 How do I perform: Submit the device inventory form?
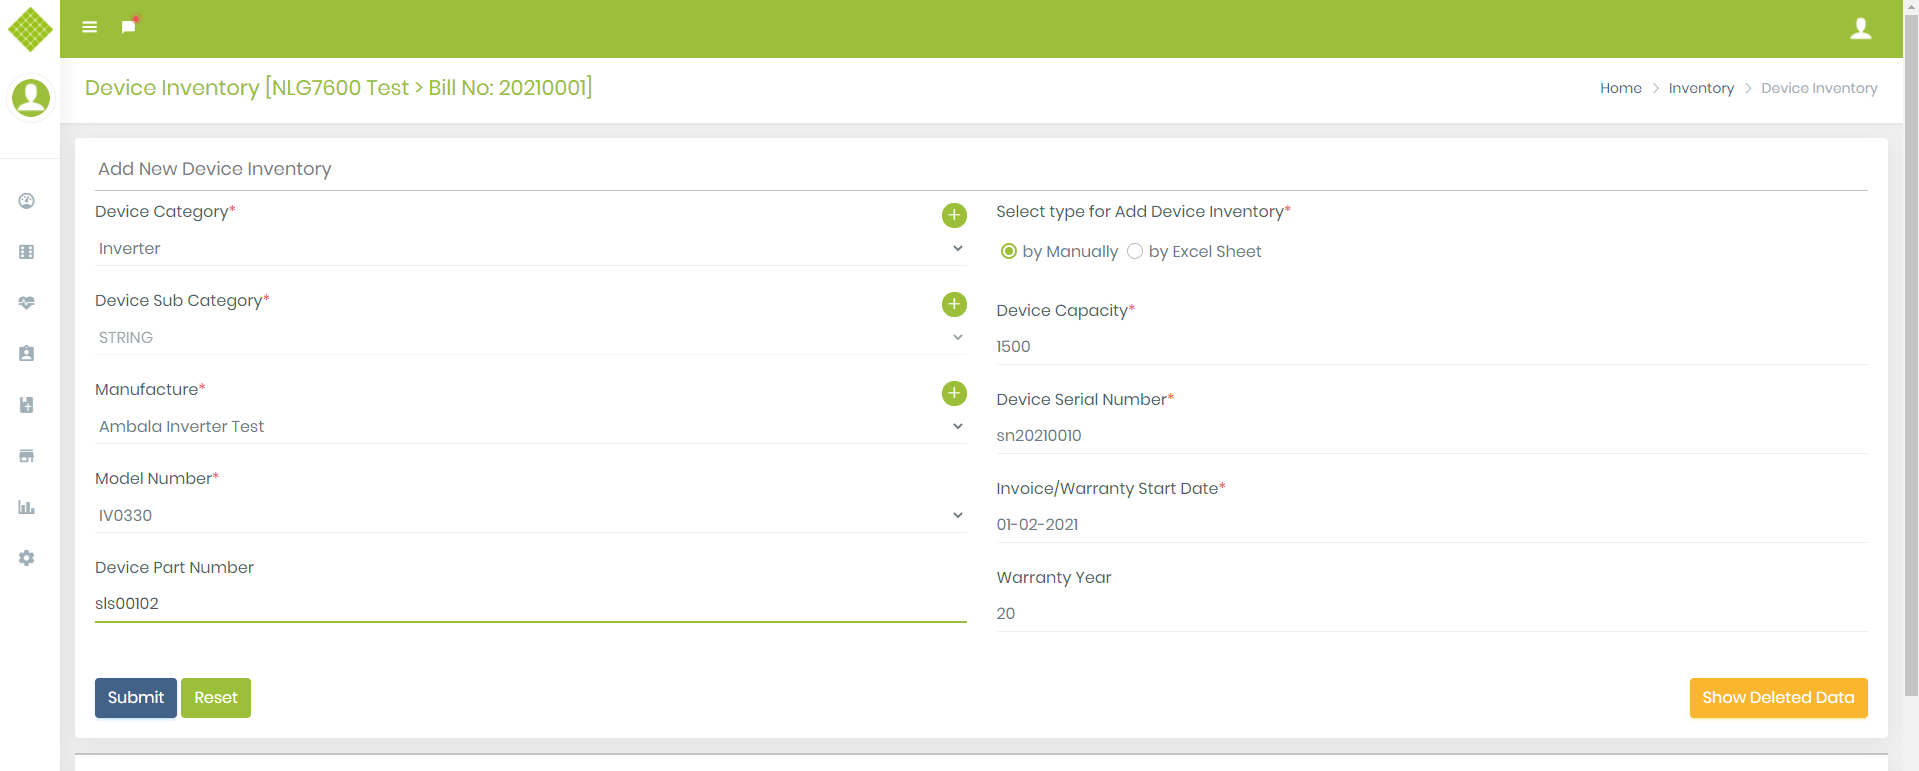point(136,698)
